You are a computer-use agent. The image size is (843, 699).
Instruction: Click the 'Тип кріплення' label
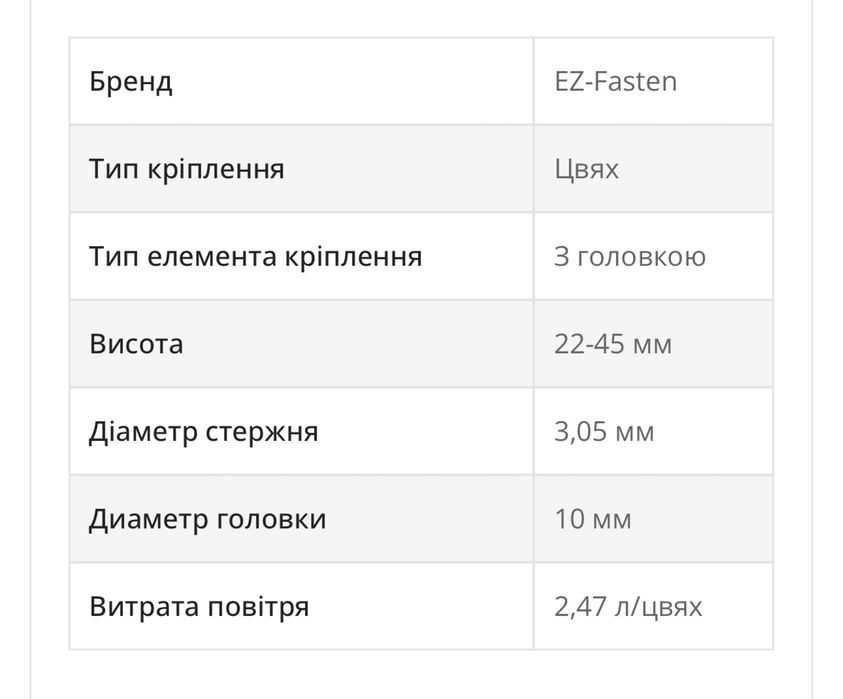click(187, 169)
